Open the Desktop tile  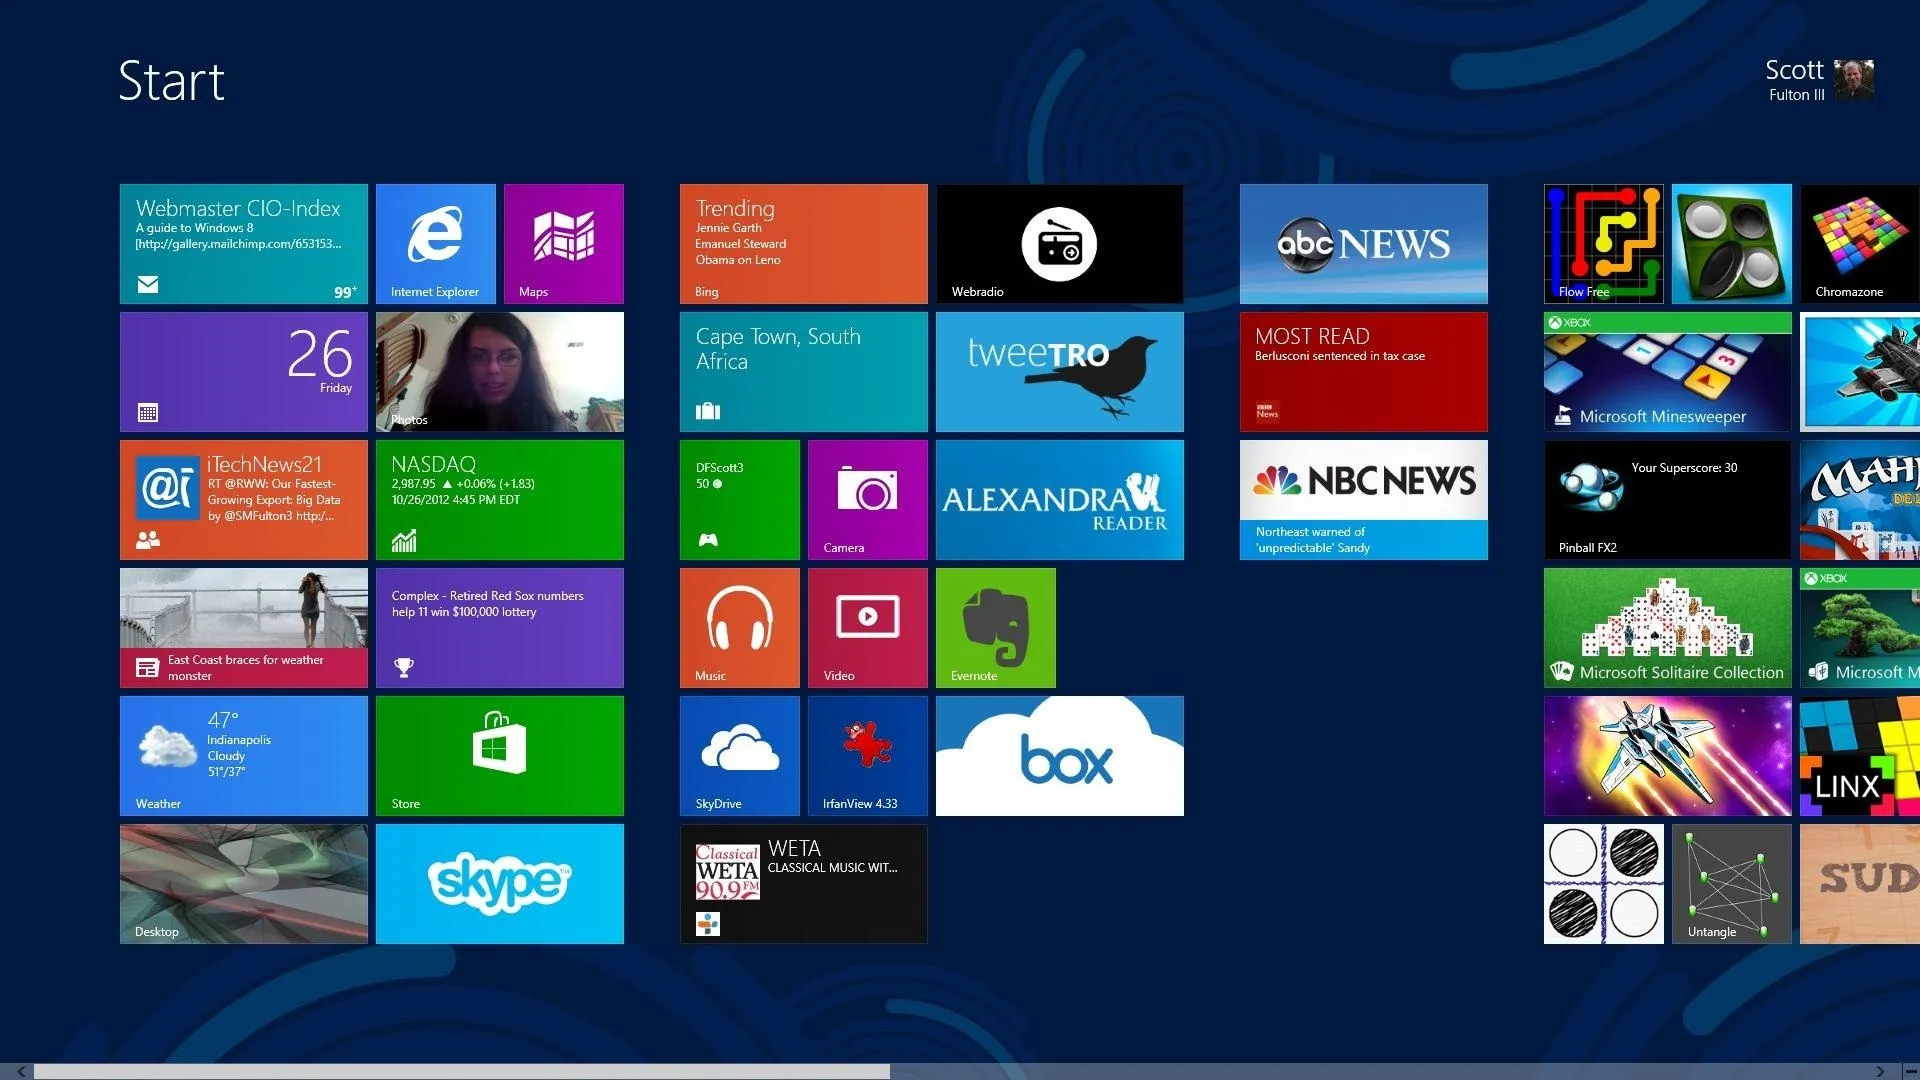243,883
